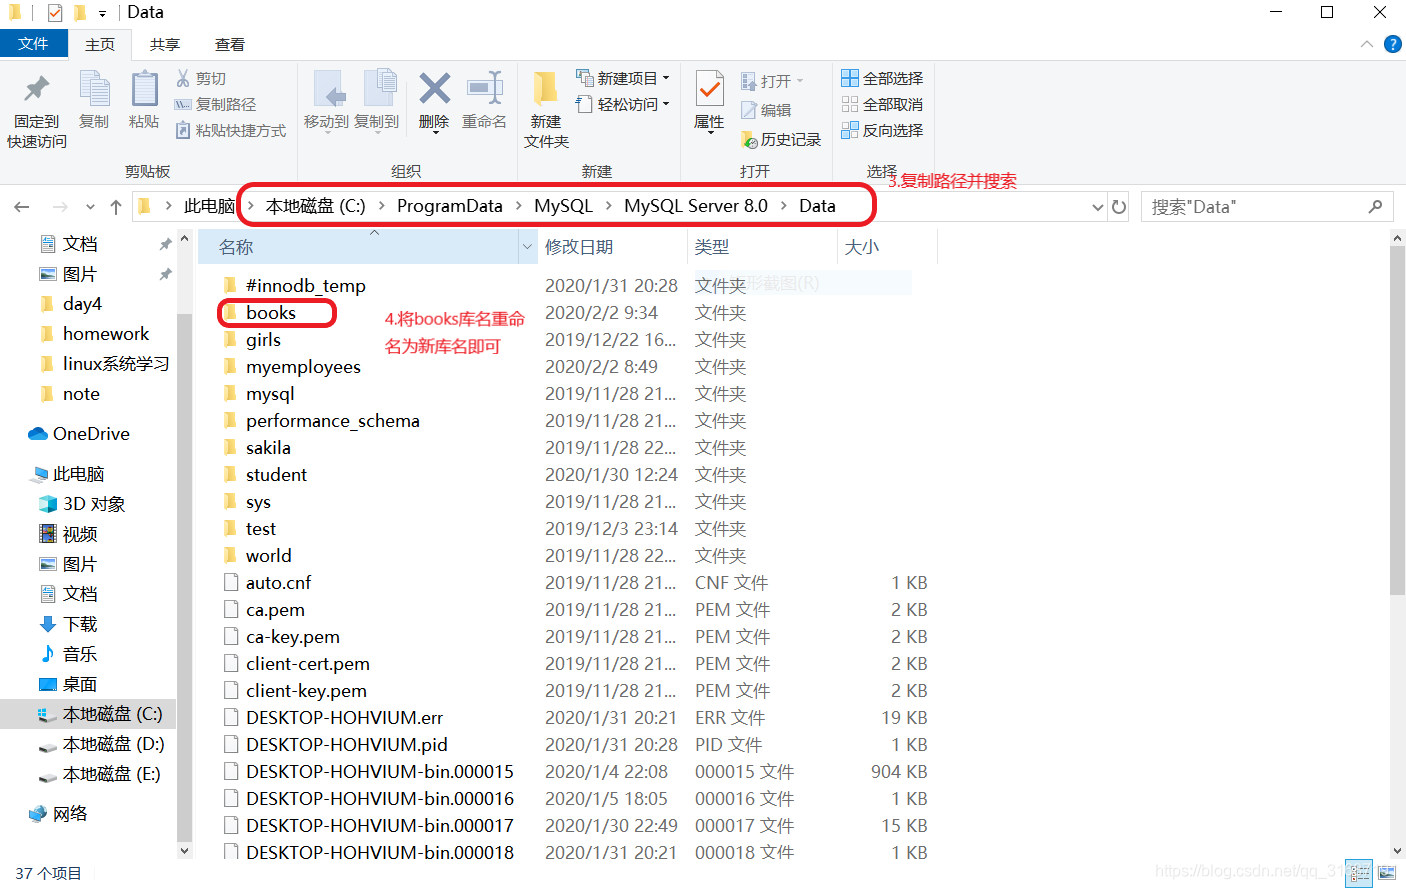1406x889 pixels.
Task: Select the ca-key.pem file
Action: coord(293,637)
